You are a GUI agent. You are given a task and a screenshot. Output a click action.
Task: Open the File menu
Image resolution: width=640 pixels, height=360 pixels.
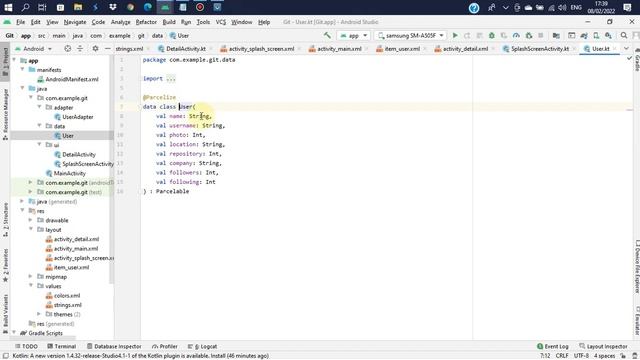[20, 22]
